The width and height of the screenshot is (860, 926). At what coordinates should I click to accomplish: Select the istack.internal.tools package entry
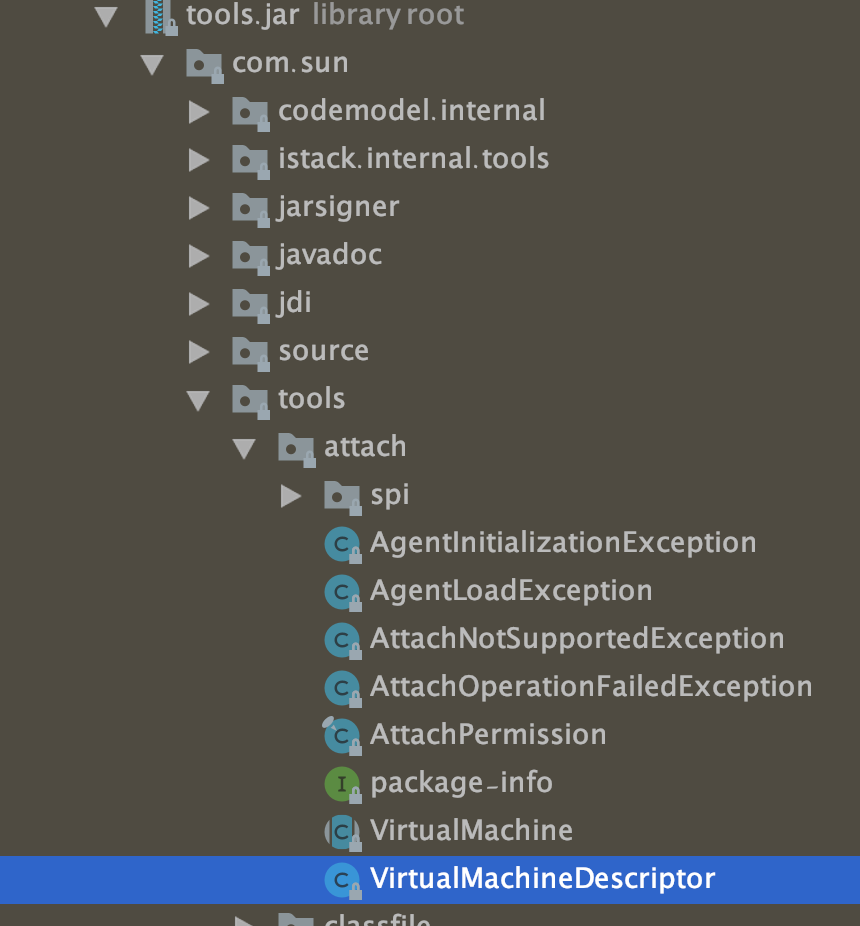(413, 159)
